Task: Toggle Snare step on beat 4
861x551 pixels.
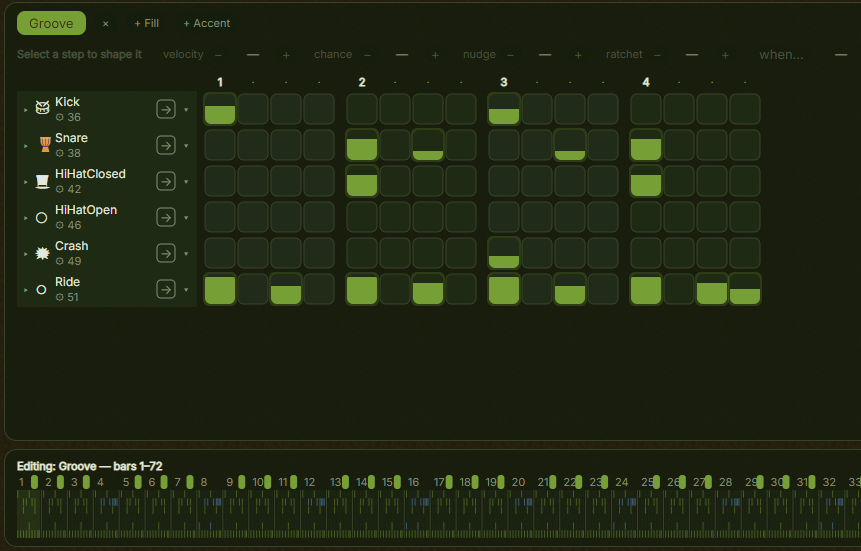Action: [x=646, y=145]
